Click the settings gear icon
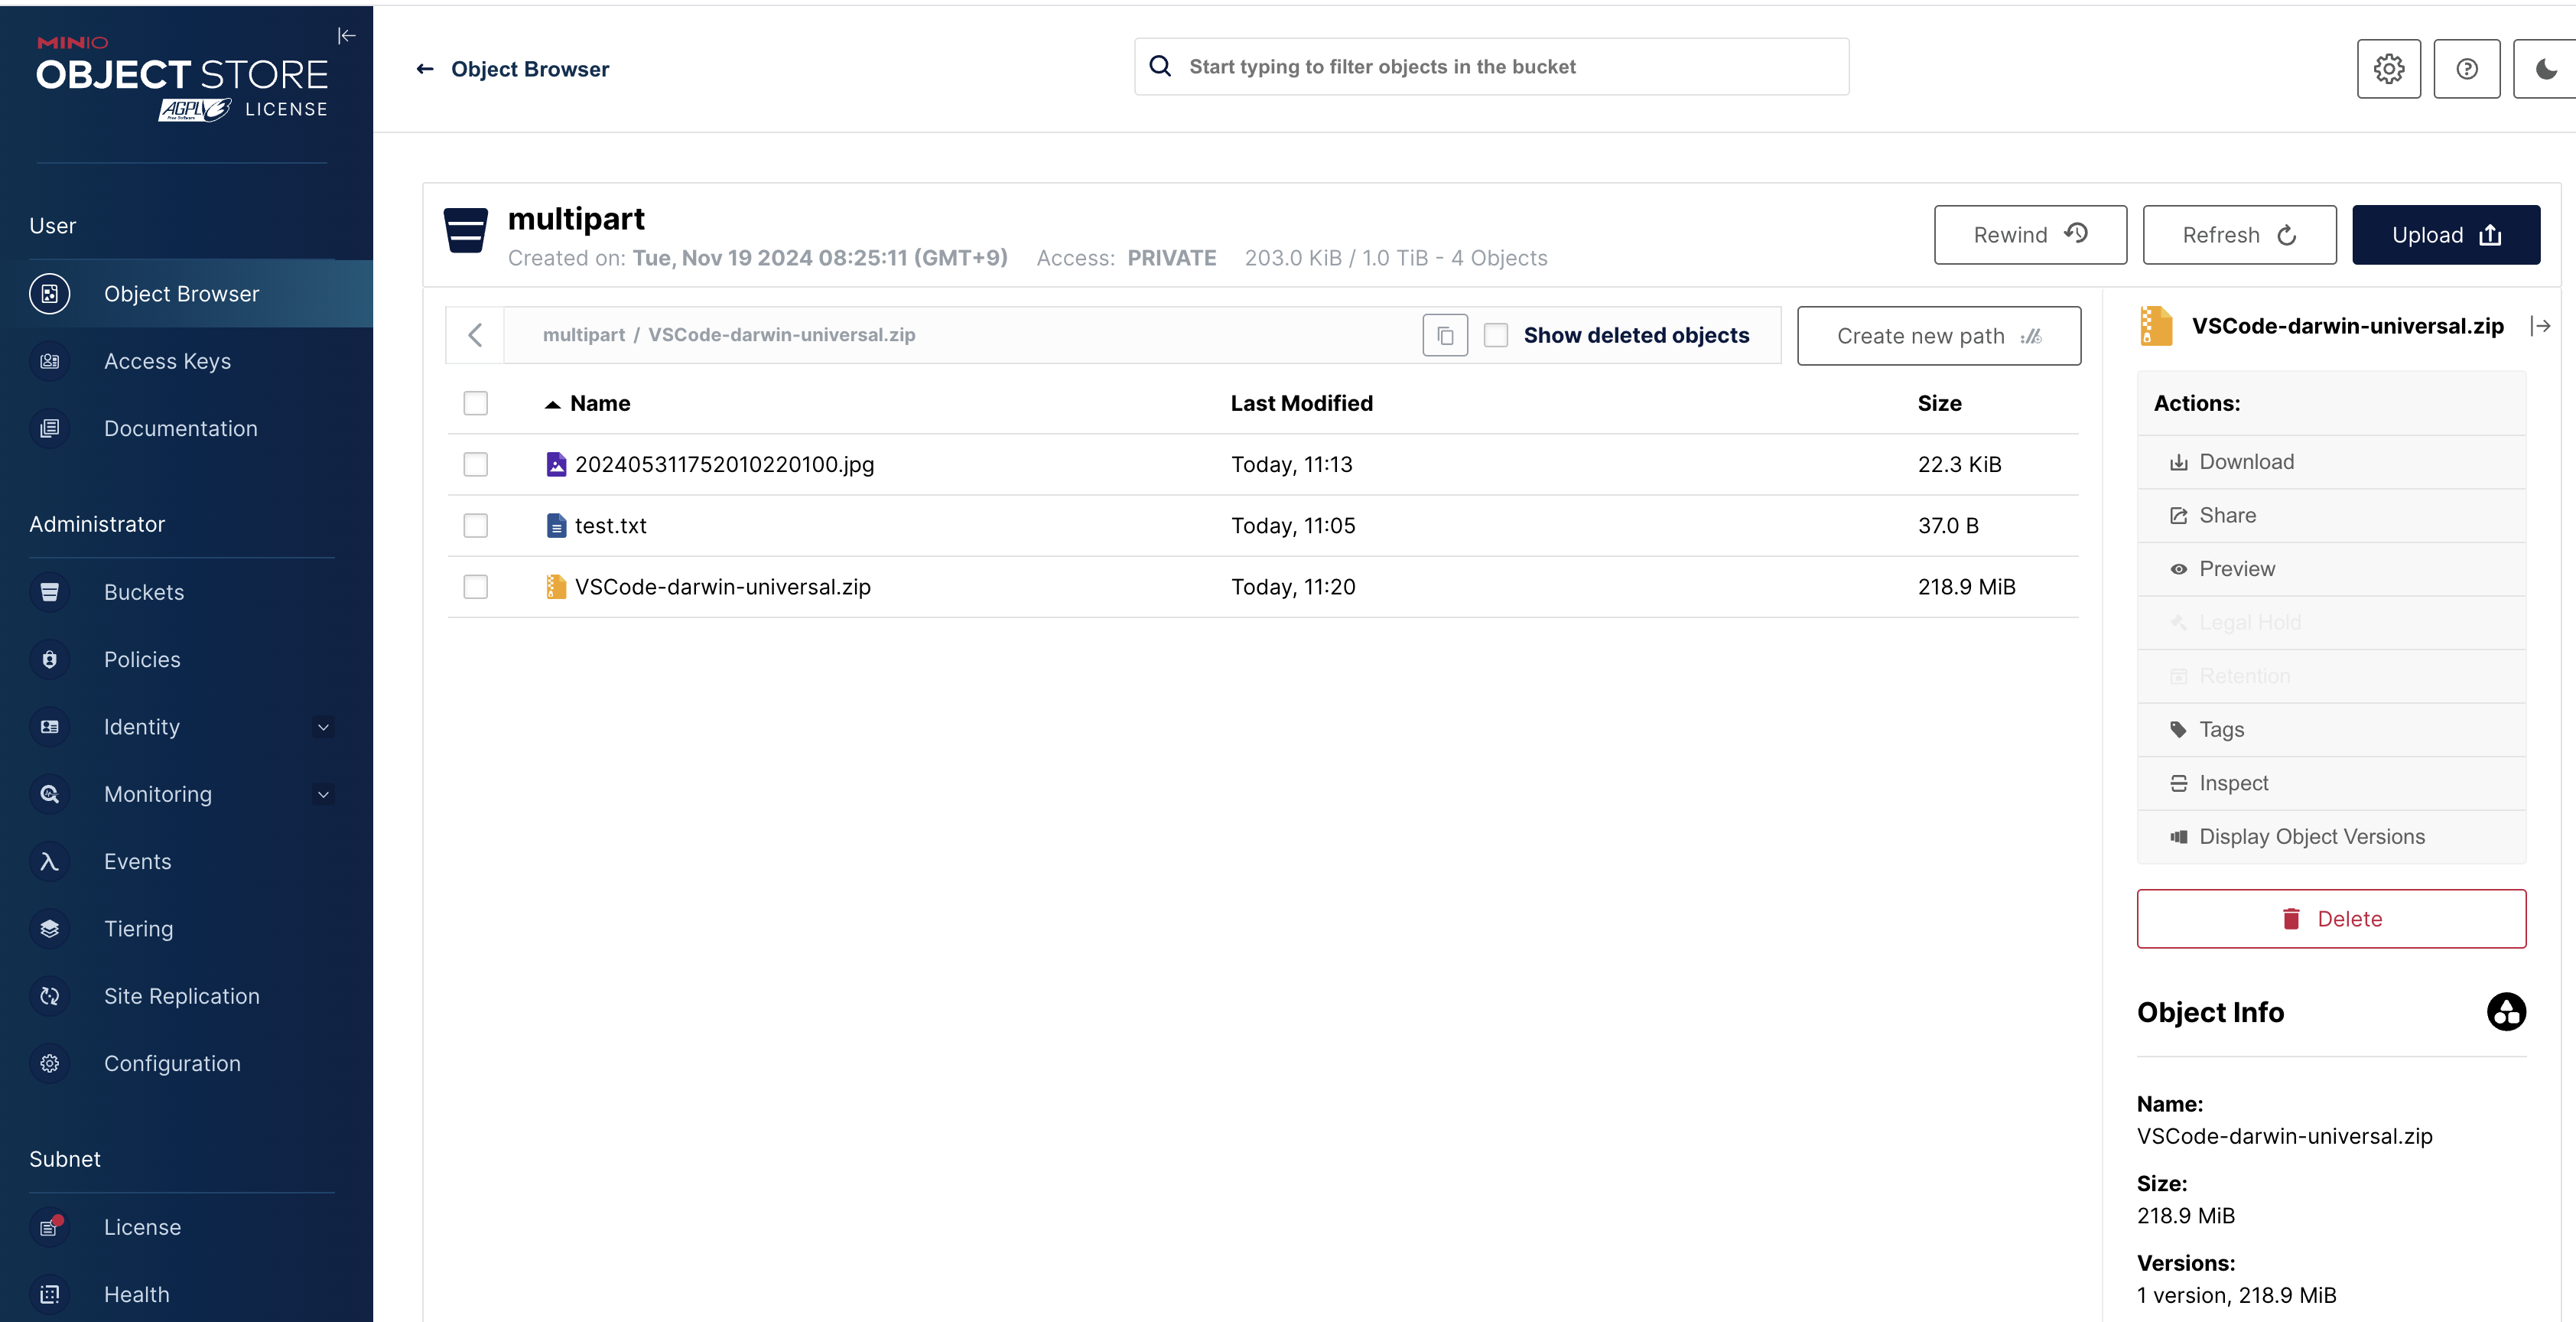This screenshot has width=2576, height=1322. click(2388, 69)
